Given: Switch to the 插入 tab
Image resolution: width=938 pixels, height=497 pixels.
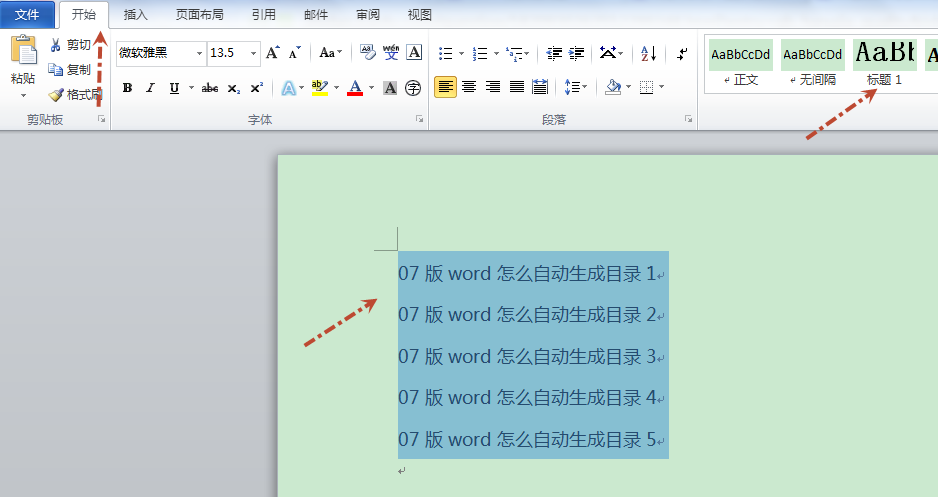Looking at the screenshot, I should click(136, 14).
